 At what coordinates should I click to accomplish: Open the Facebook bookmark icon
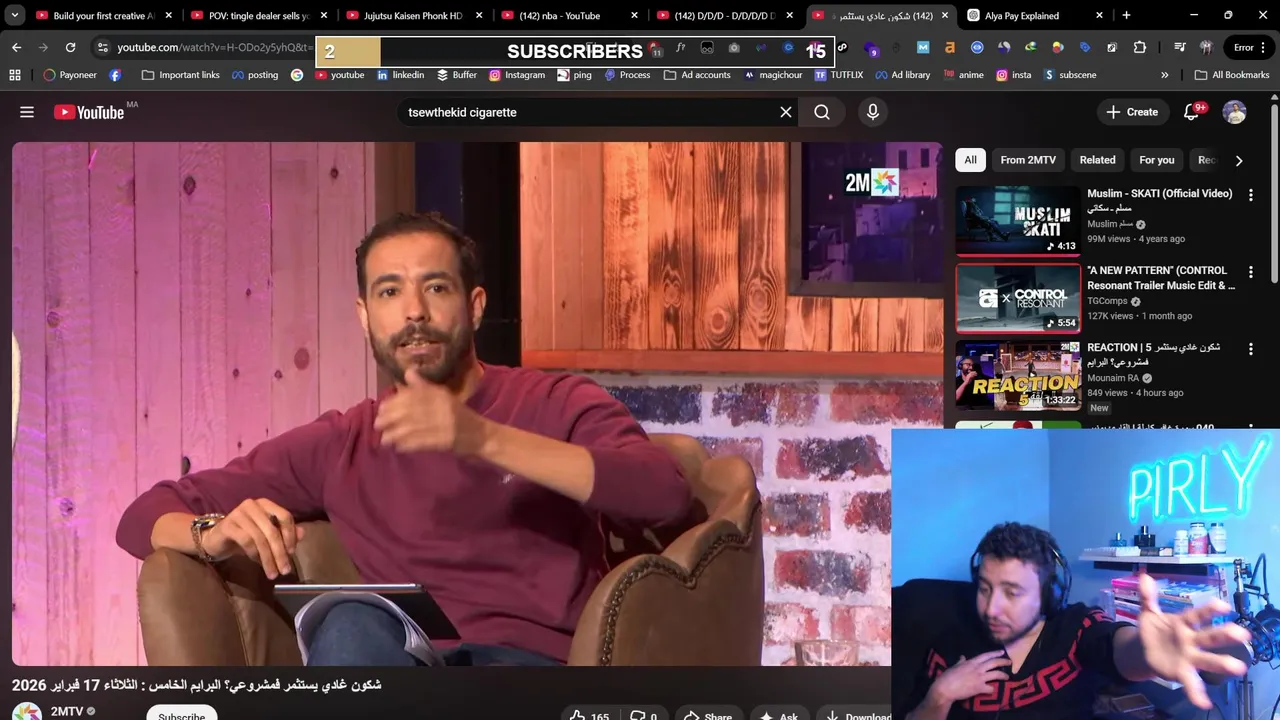[x=115, y=75]
